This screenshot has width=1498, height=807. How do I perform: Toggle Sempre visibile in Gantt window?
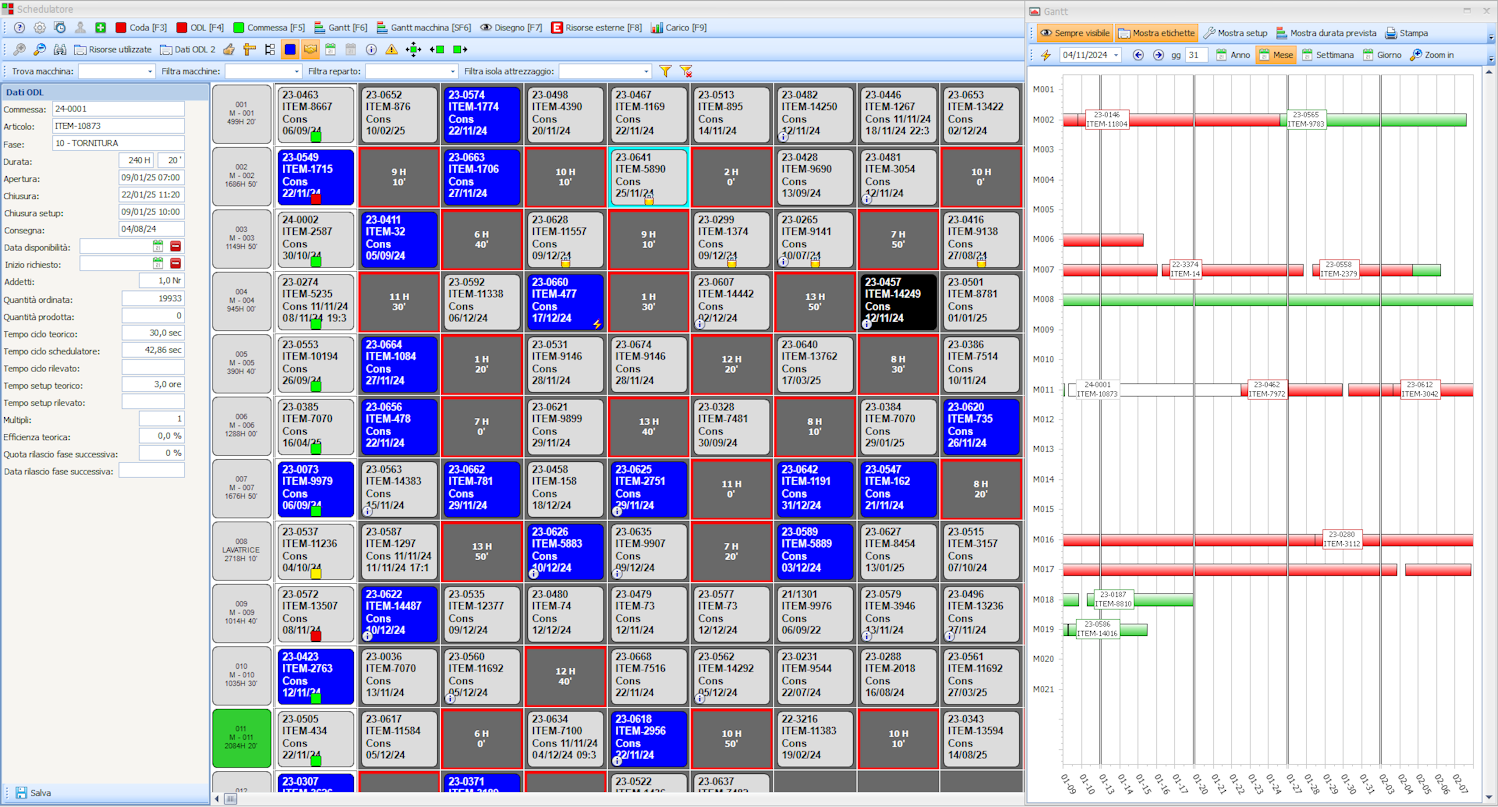[1073, 33]
